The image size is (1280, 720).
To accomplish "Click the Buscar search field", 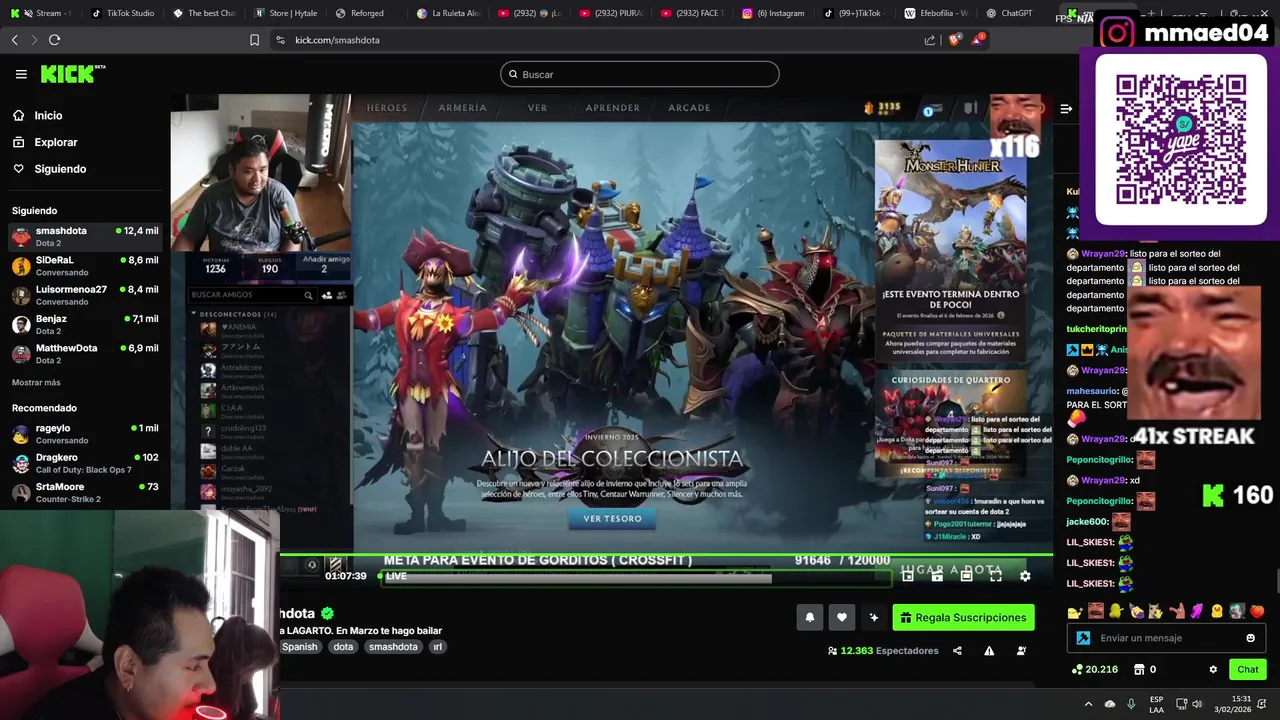I will point(640,74).
